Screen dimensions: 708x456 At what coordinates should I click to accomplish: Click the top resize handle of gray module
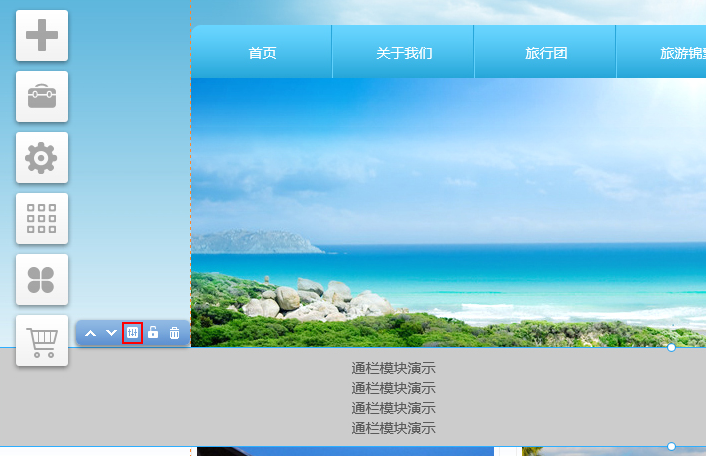point(671,347)
